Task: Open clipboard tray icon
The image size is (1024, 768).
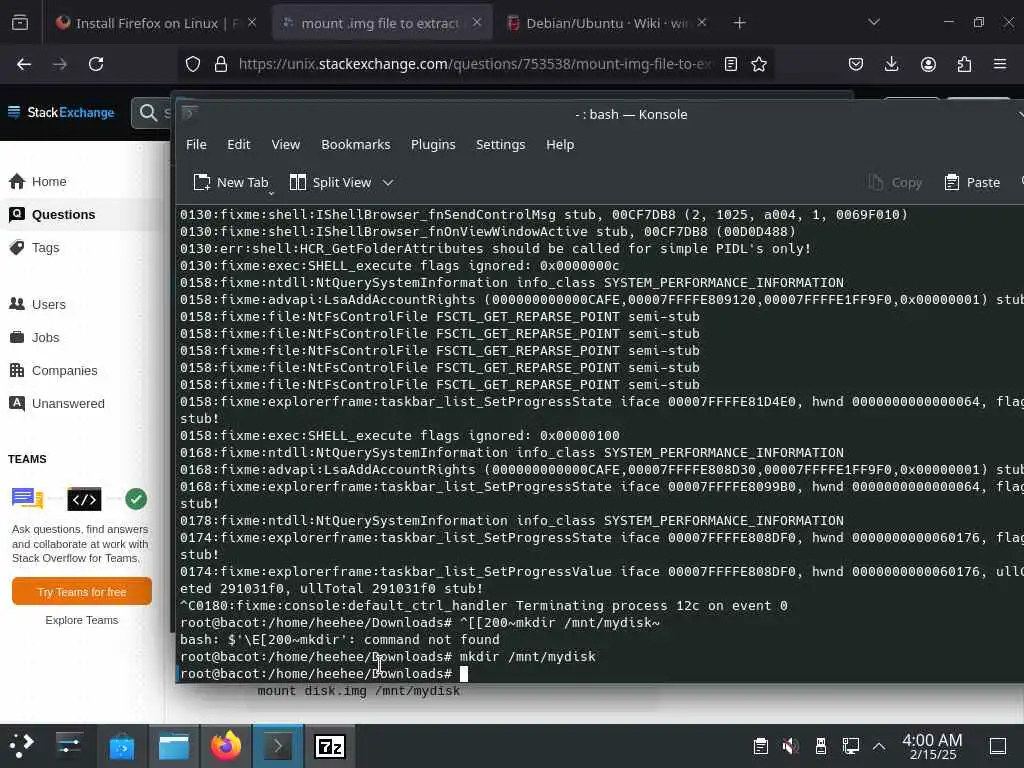Action: (x=760, y=746)
